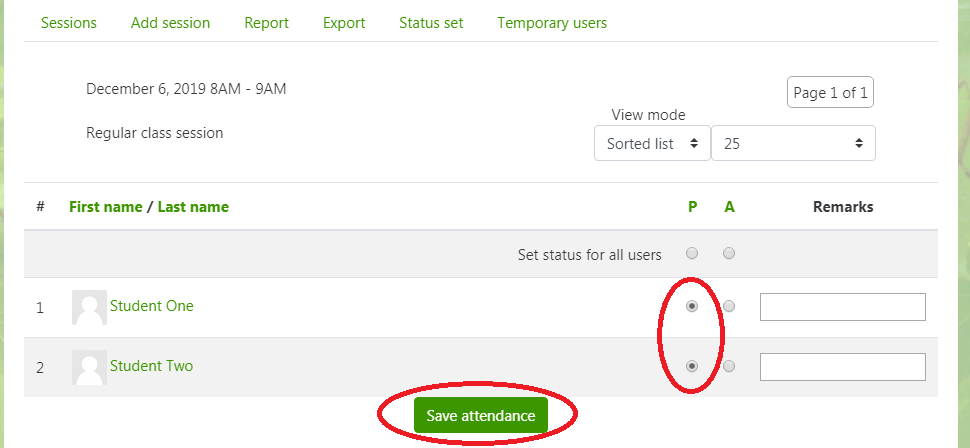Switch to the Add session tab

point(170,23)
